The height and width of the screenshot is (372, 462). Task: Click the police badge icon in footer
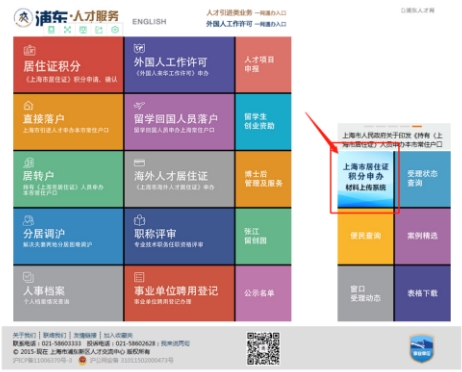click(82, 360)
